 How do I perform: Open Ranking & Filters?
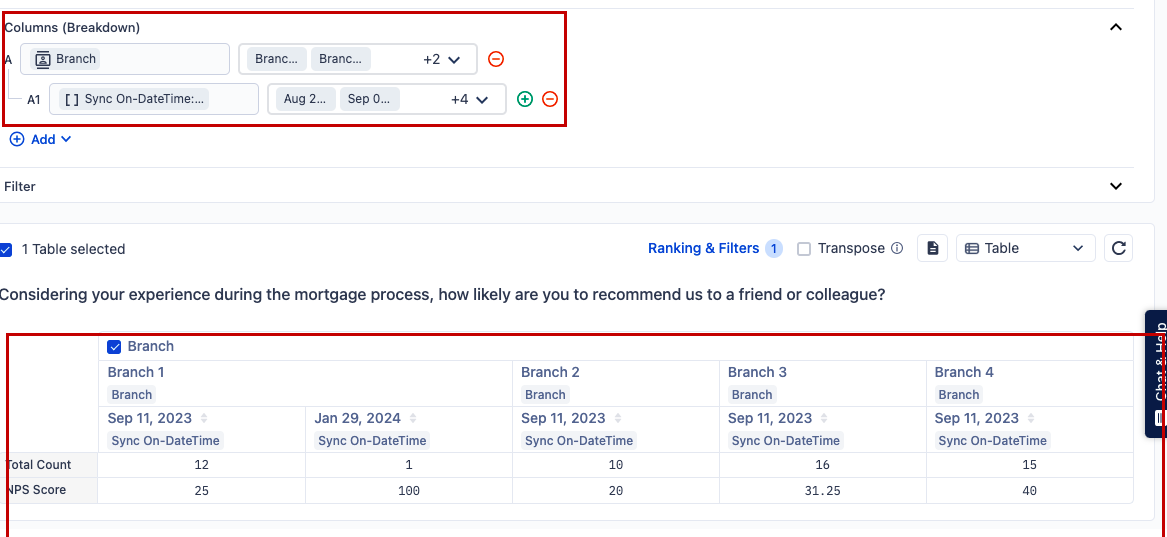coord(703,248)
